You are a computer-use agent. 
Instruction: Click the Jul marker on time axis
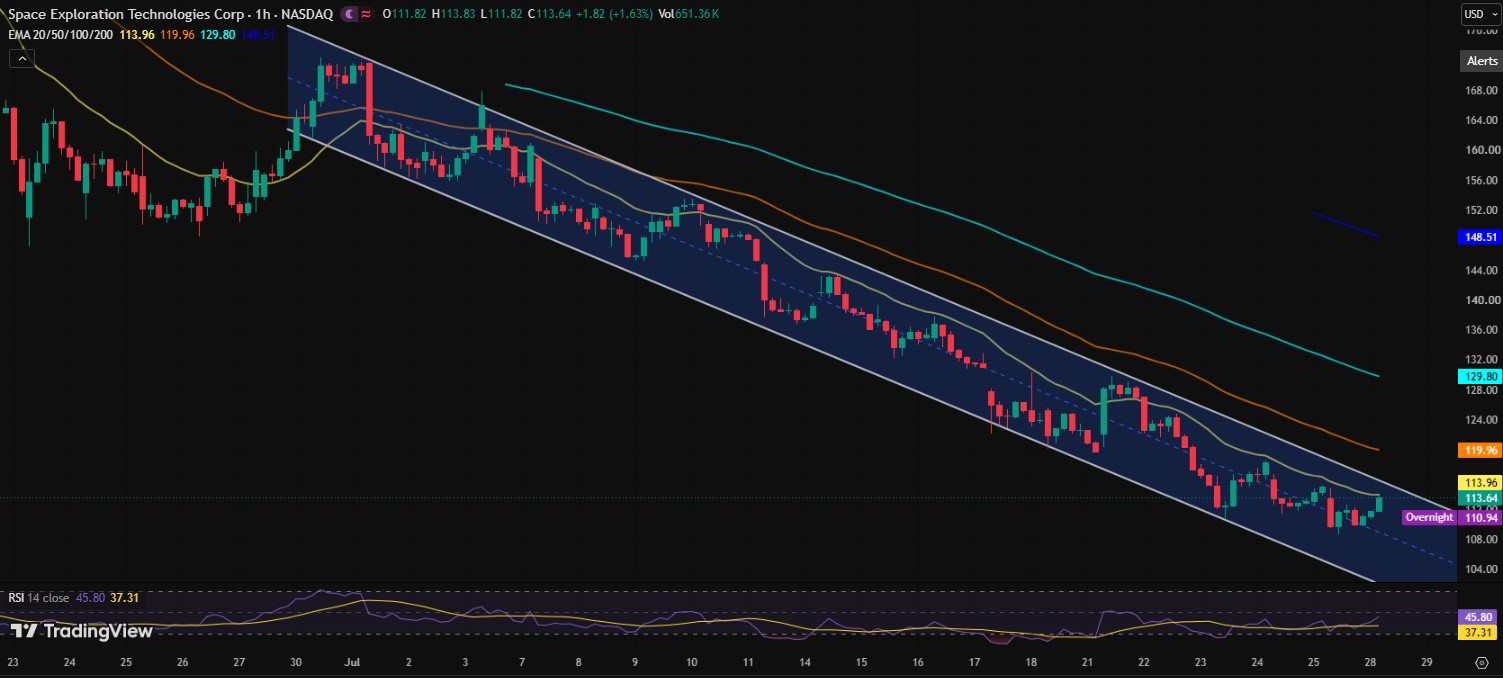pos(352,662)
